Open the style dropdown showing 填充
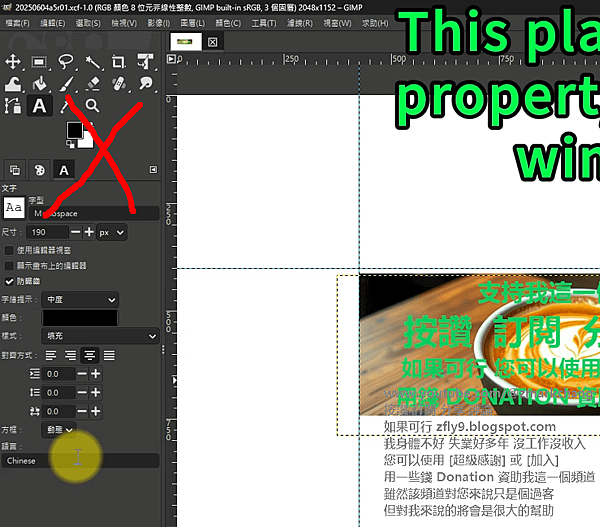Viewport: 600px width, 527px height. click(100, 336)
